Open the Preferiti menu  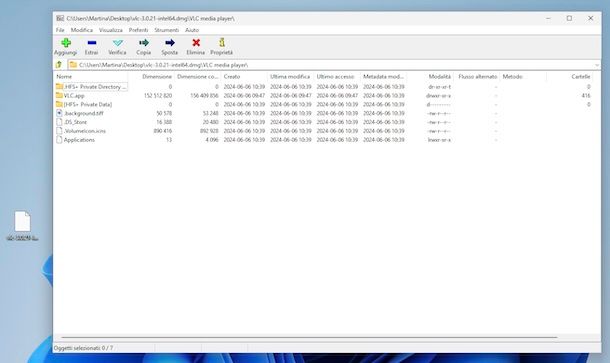point(138,30)
